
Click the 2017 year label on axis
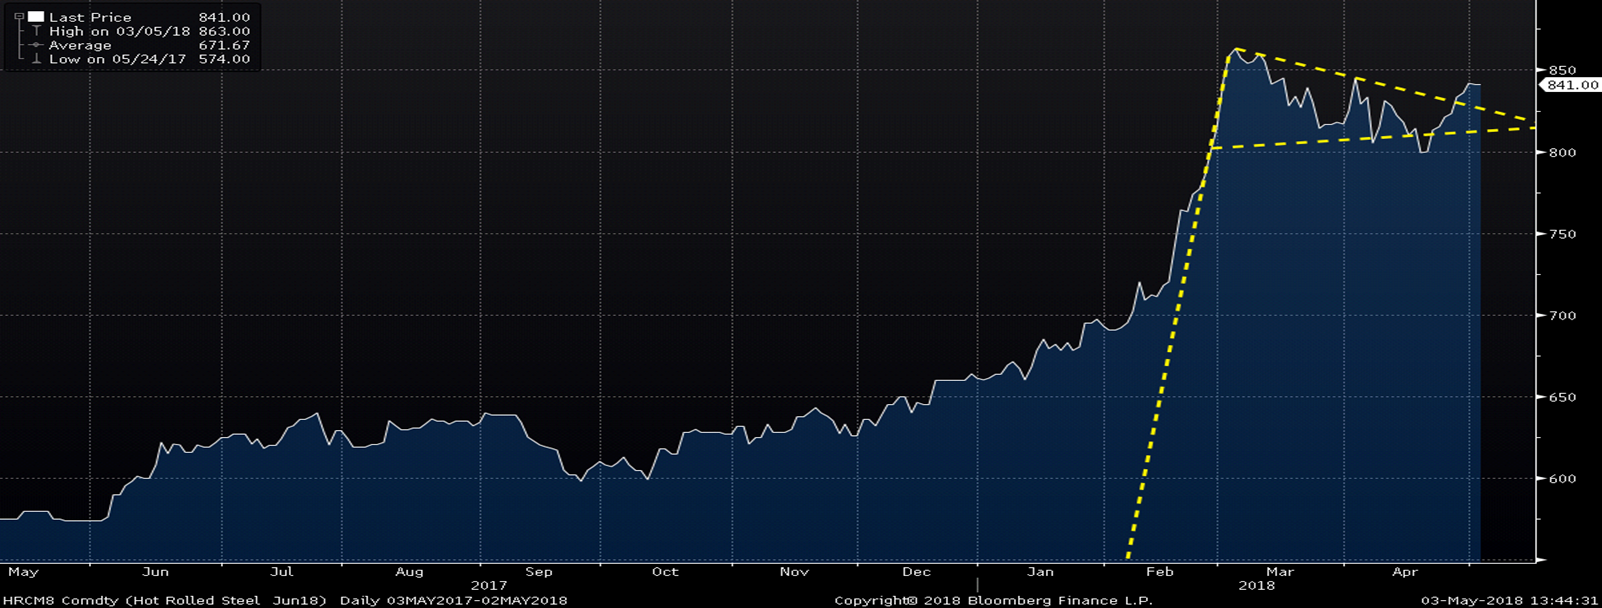pos(488,586)
